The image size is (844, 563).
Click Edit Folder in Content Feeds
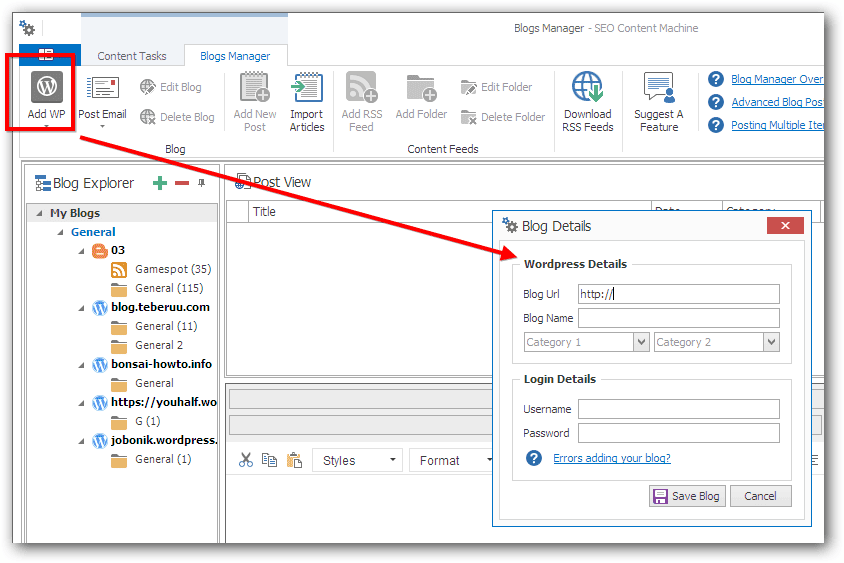coord(496,87)
